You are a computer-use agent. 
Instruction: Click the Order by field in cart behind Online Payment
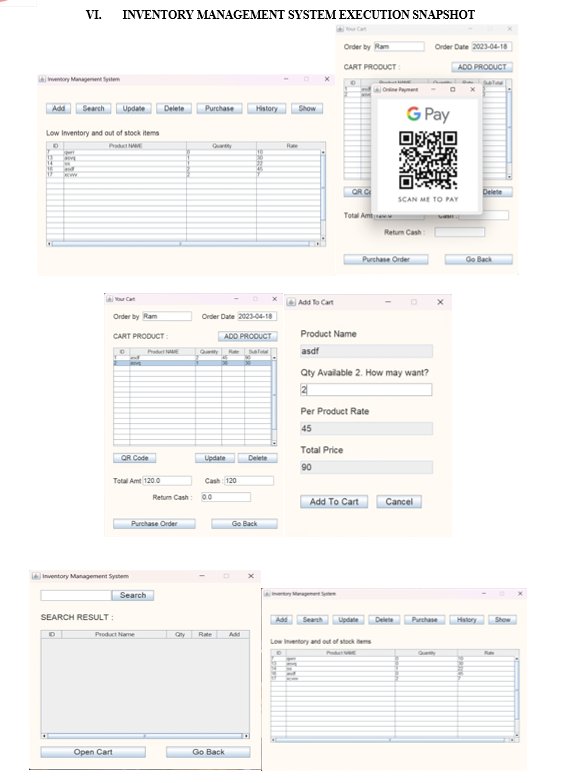(399, 46)
